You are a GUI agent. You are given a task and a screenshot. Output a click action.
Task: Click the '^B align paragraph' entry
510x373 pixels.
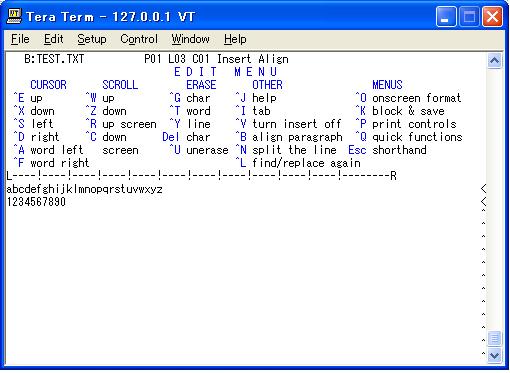[x=289, y=137]
